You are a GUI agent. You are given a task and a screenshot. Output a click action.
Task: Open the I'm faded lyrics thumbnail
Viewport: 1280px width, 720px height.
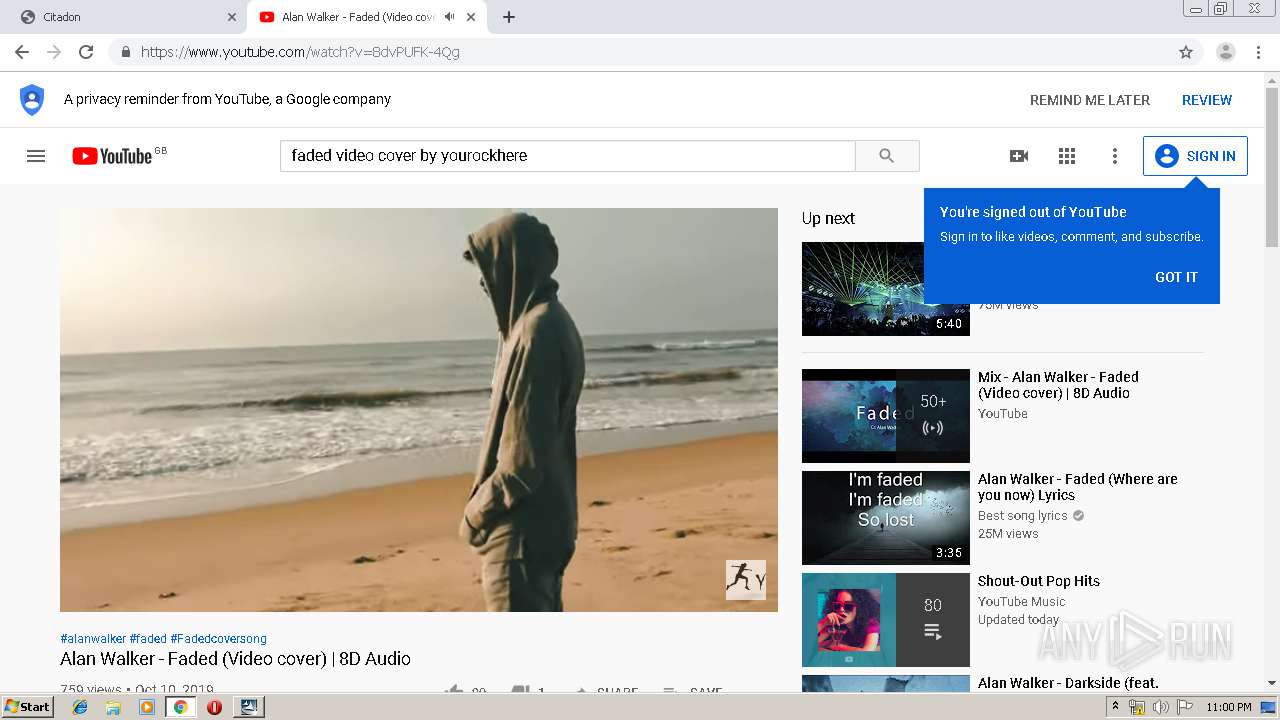(886, 518)
